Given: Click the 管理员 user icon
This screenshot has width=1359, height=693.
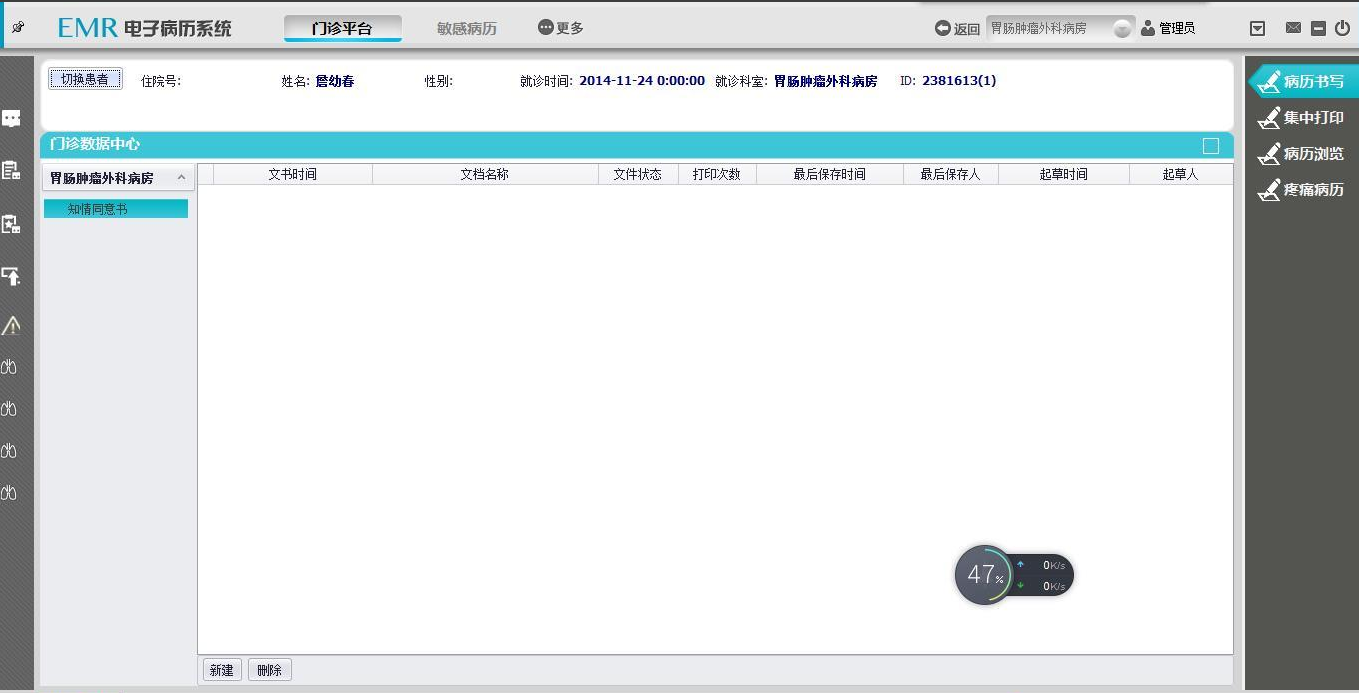Looking at the screenshot, I should [x=1148, y=28].
